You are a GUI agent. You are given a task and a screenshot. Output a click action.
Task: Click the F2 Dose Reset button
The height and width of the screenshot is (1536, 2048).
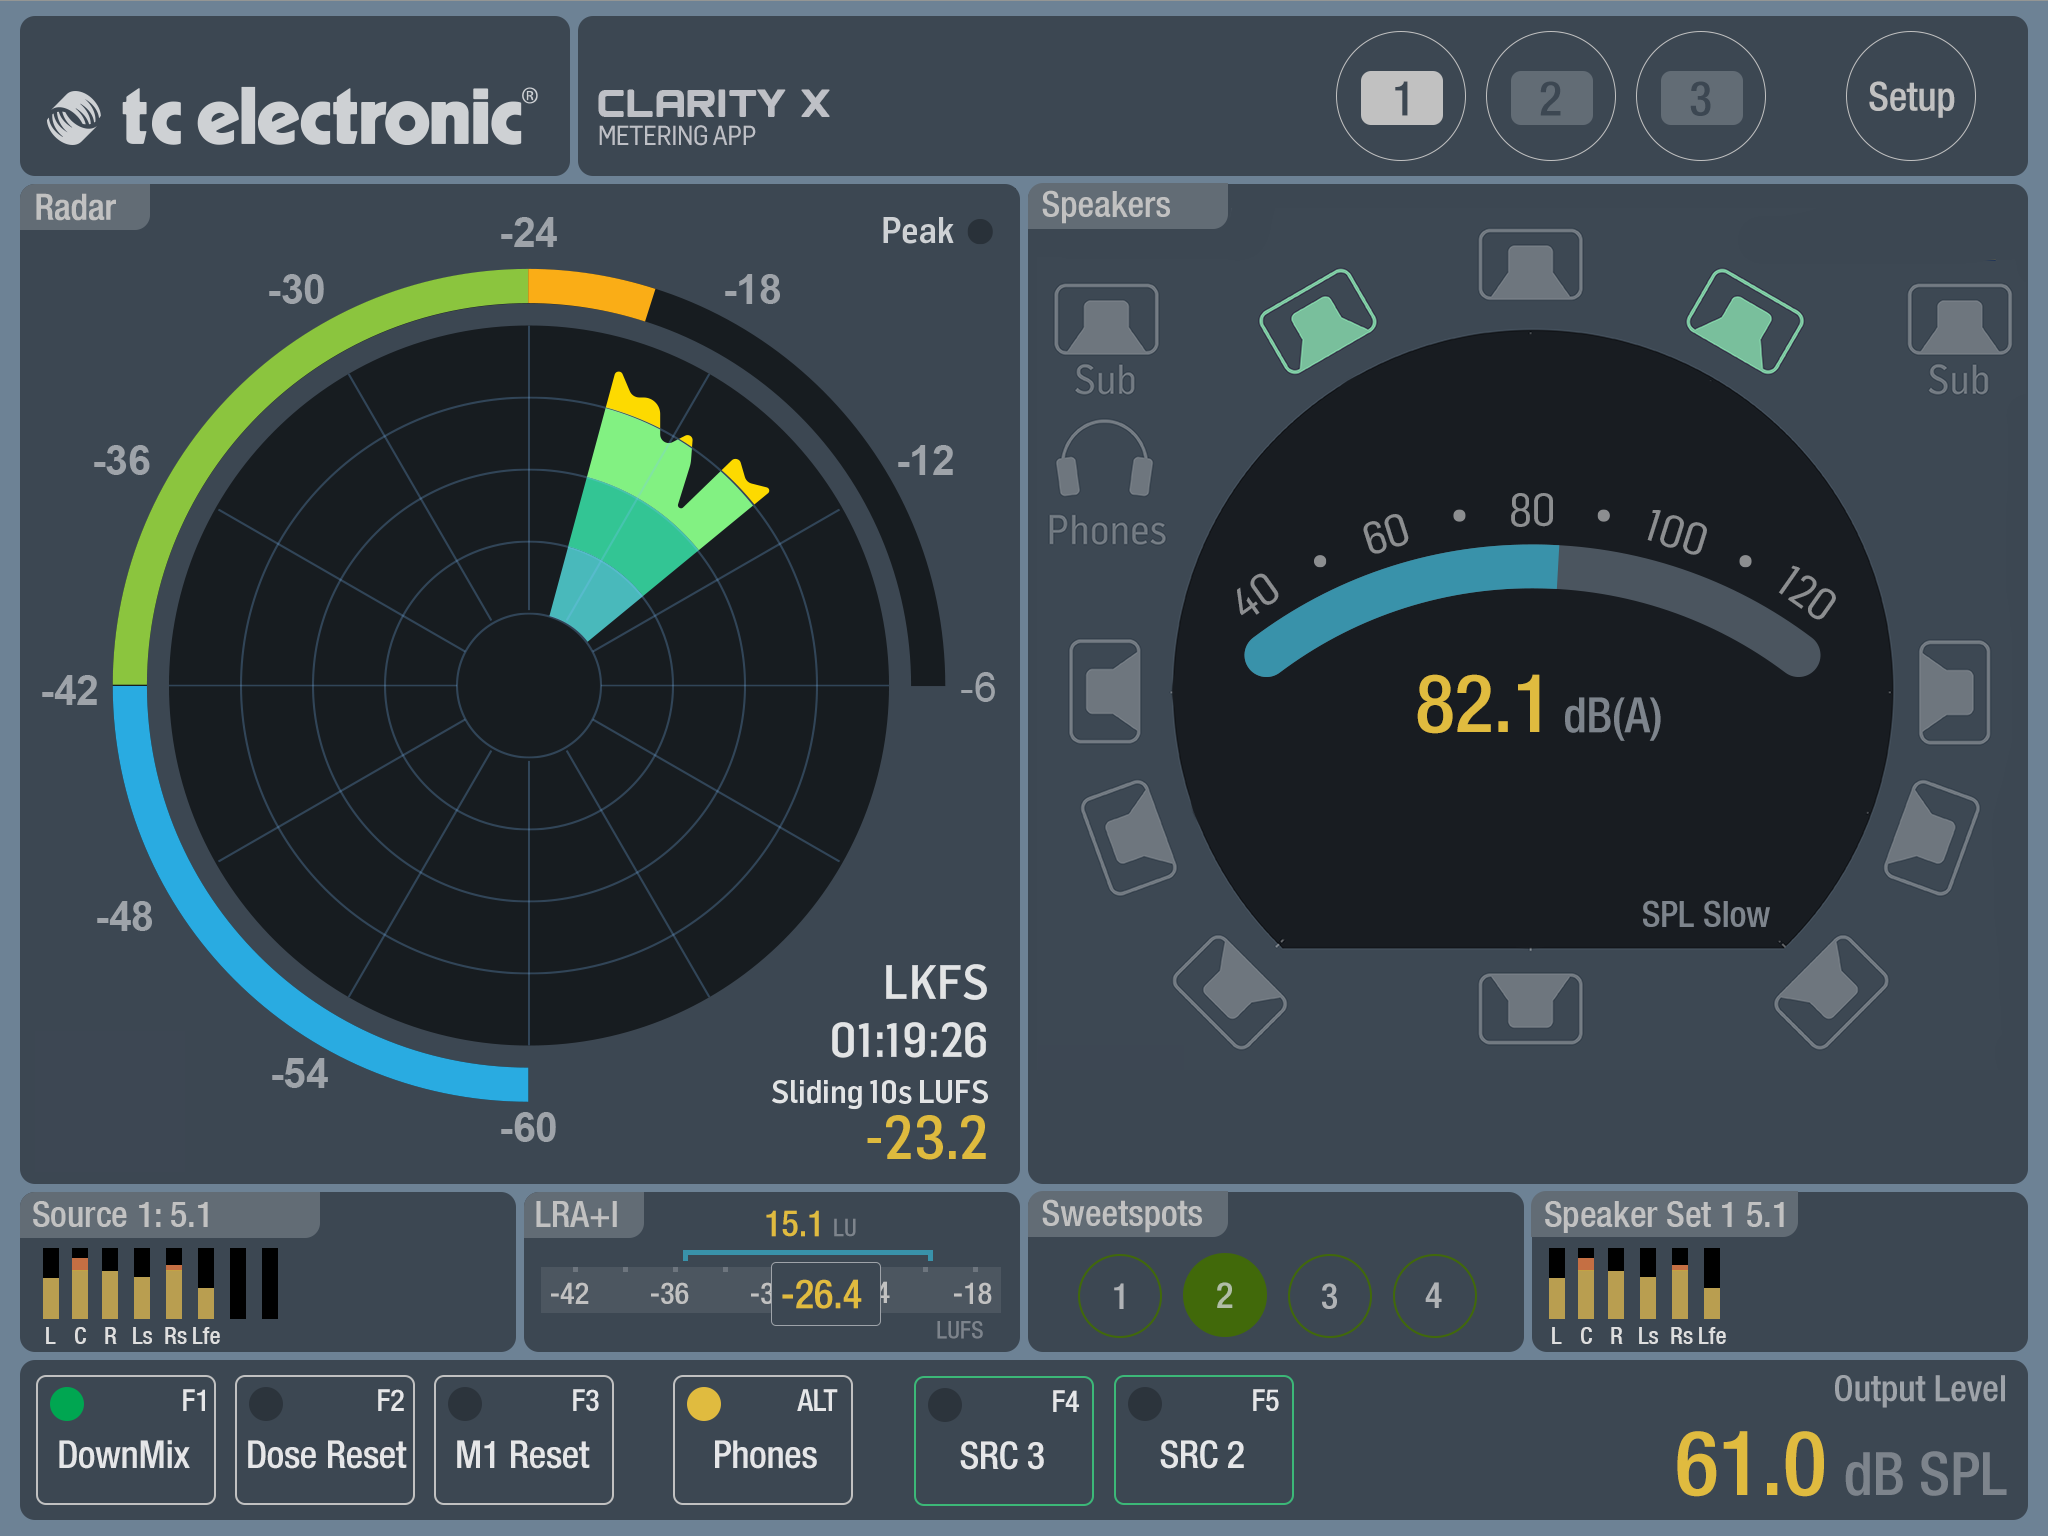click(x=325, y=1439)
